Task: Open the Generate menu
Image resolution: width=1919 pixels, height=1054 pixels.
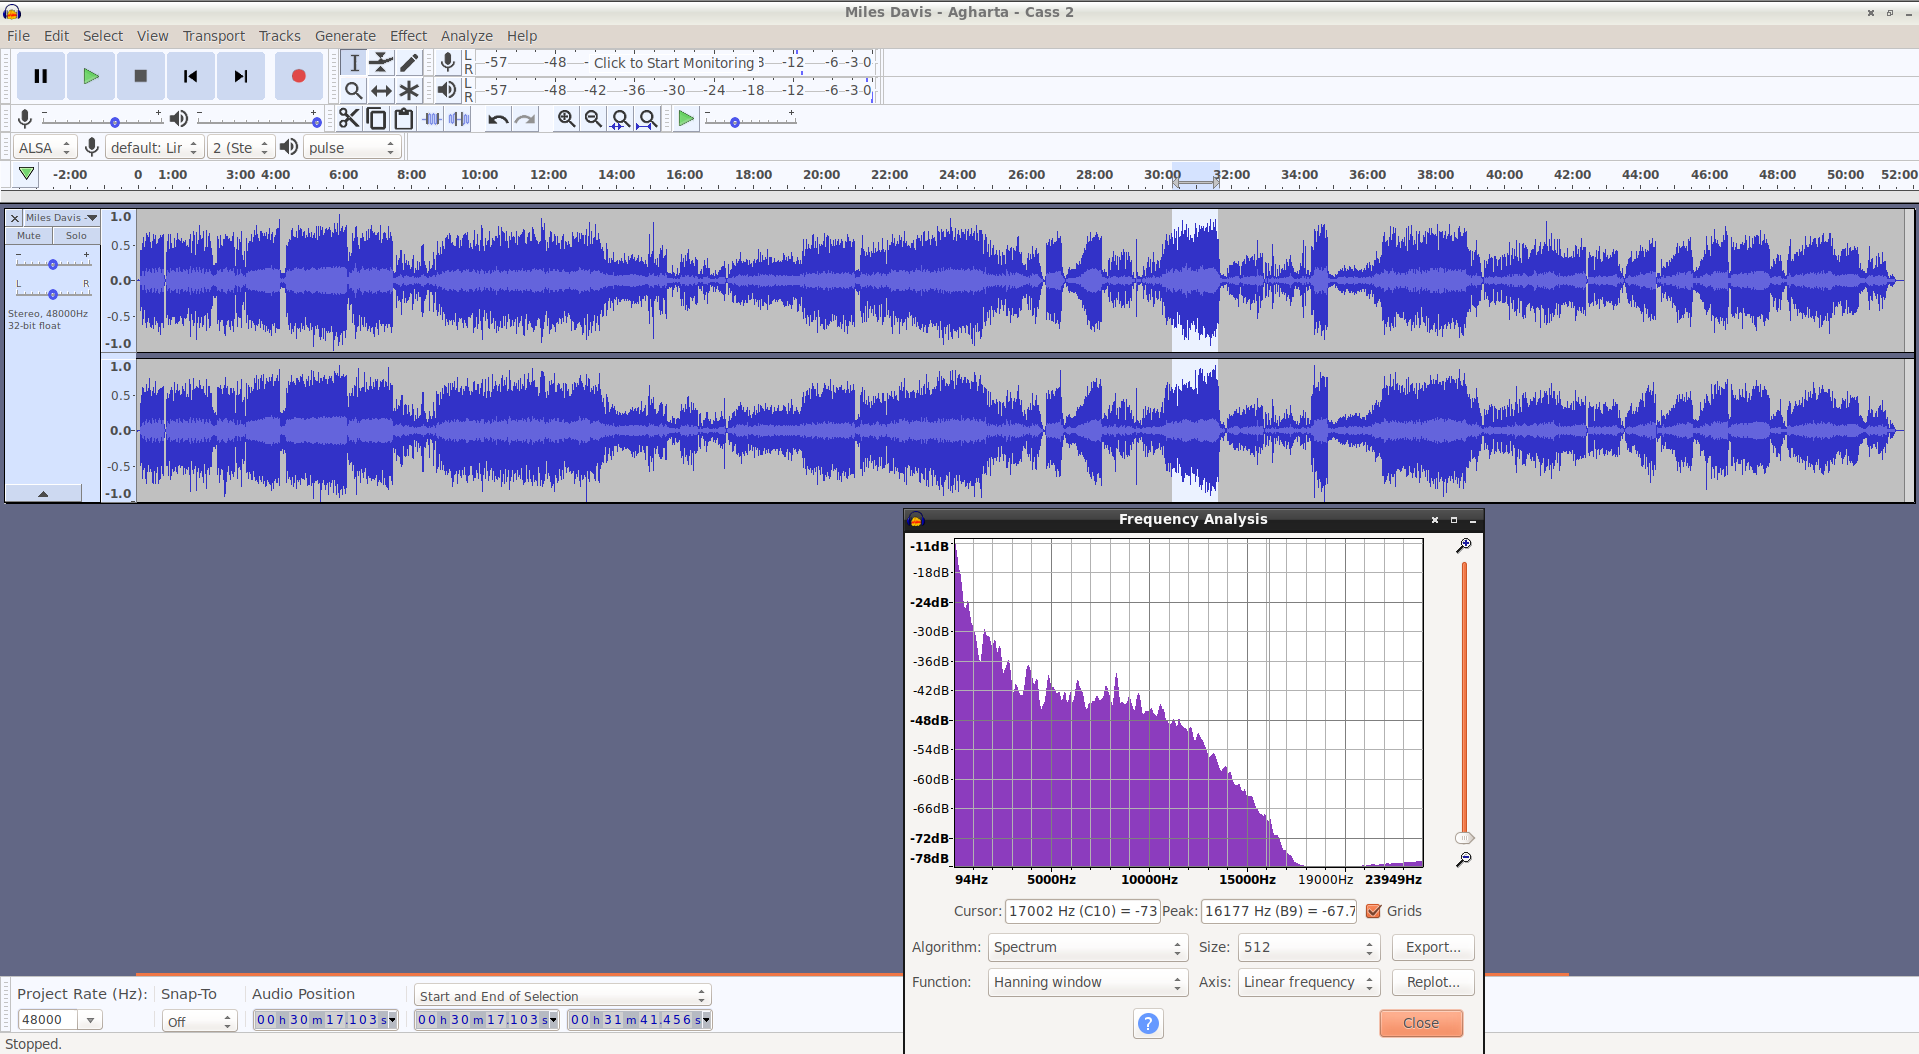Action: 345,36
